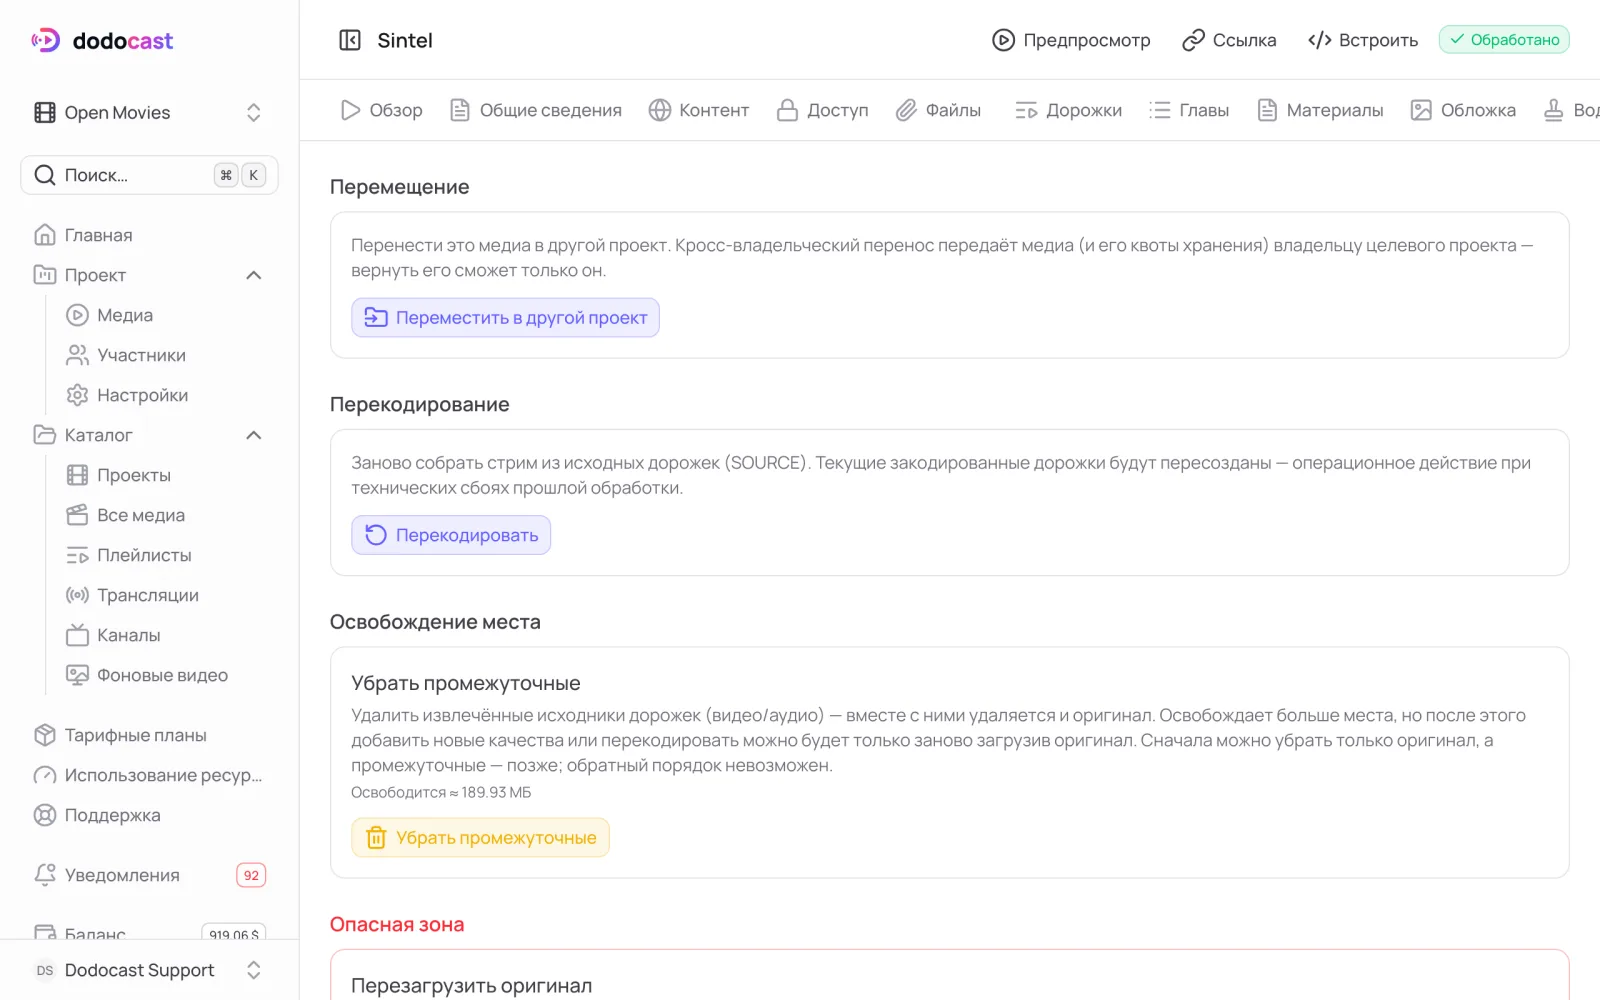
Task: Switch to the Материалы tab
Action: coord(1320,110)
